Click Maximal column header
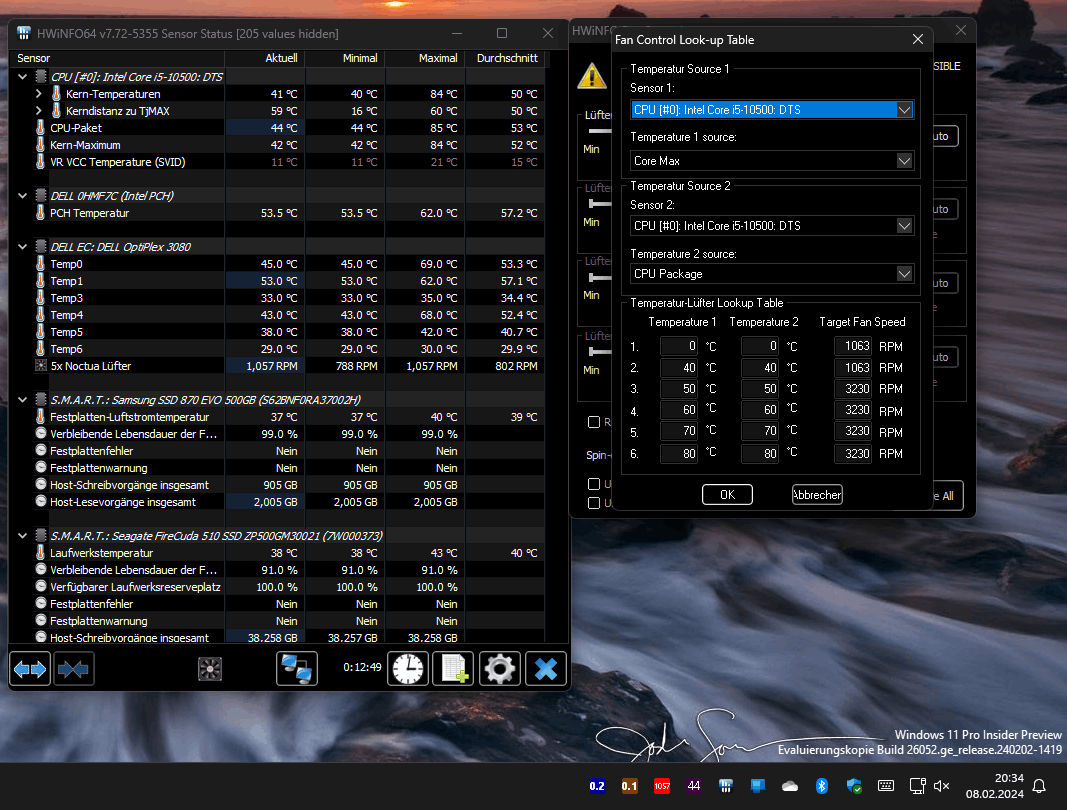The image size is (1067, 810). click(425, 59)
